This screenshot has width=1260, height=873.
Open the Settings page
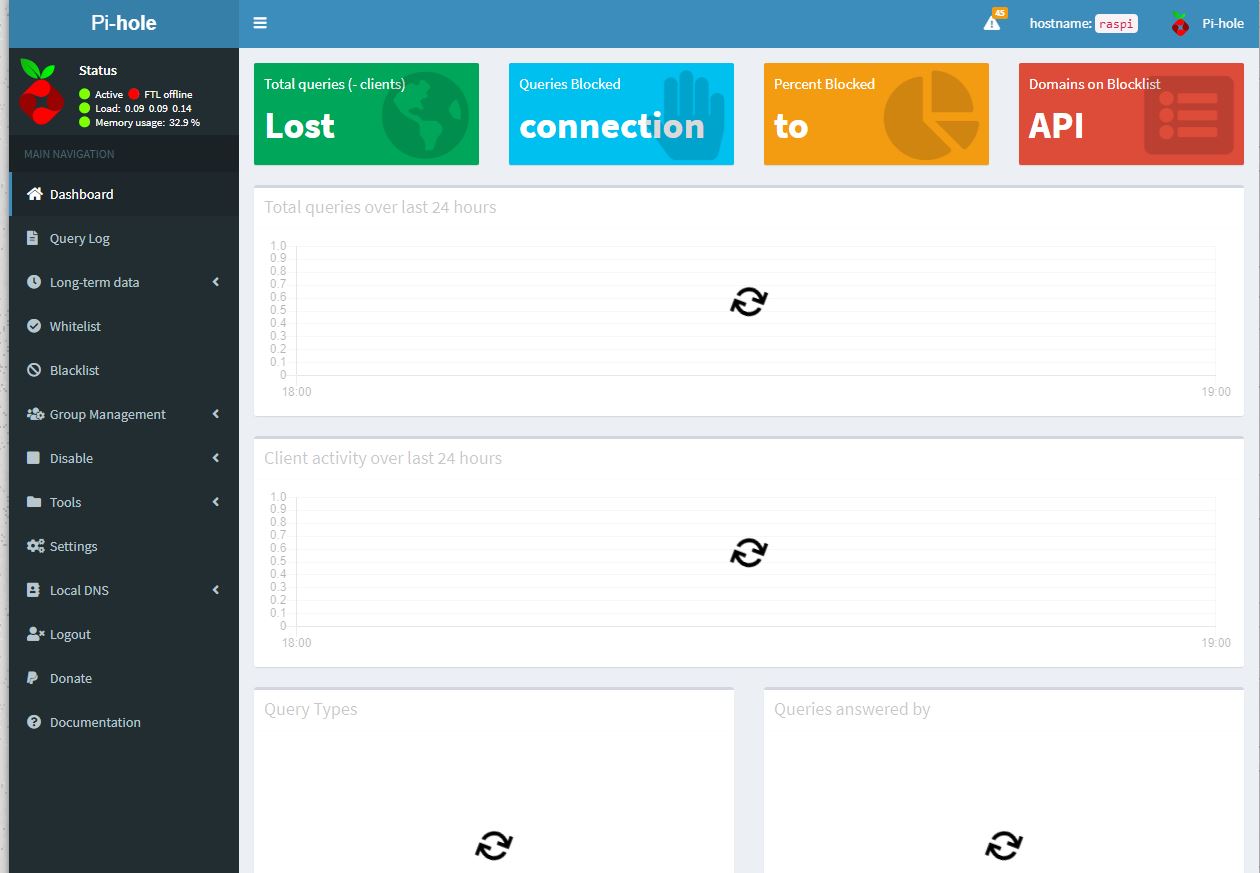click(124, 546)
